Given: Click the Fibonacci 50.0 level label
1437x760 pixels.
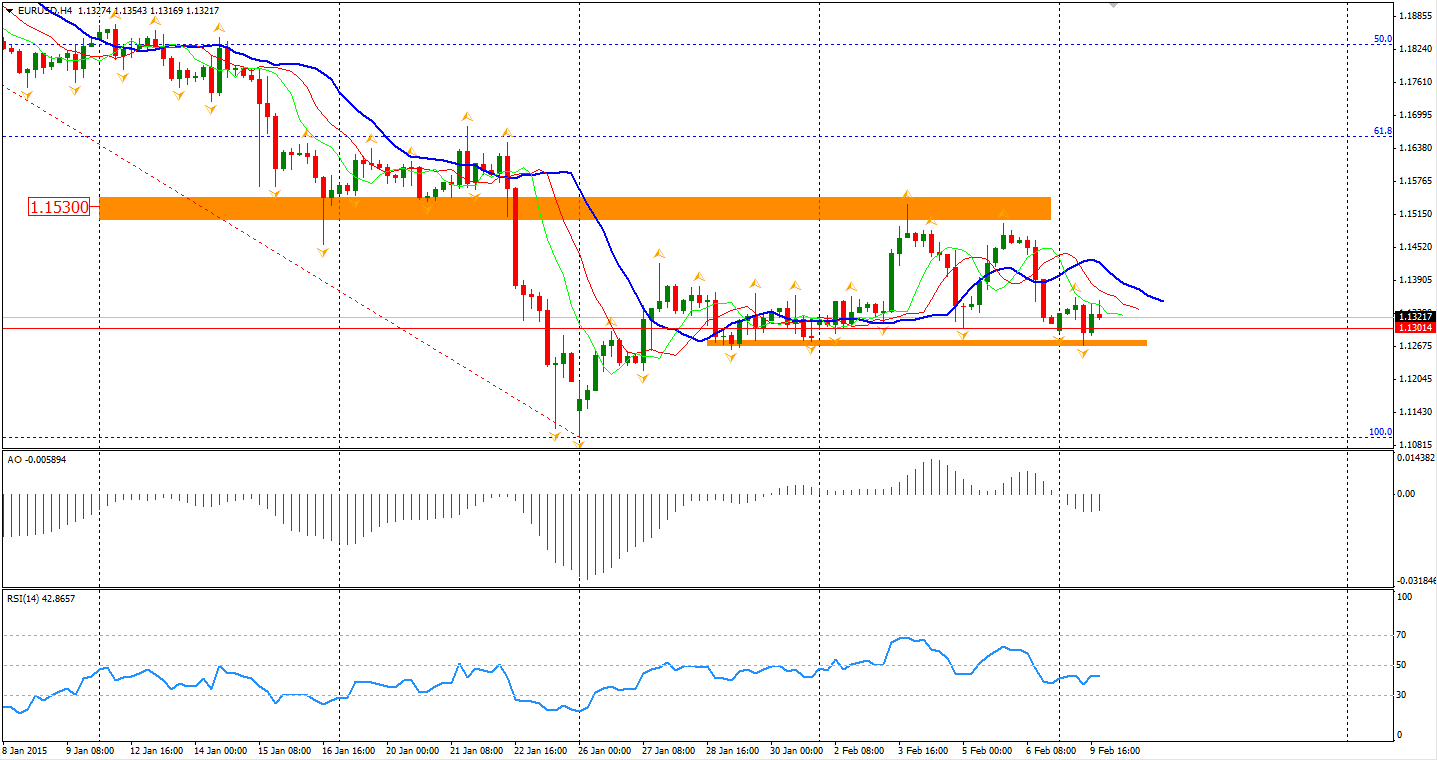Looking at the screenshot, I should click(x=1382, y=39).
